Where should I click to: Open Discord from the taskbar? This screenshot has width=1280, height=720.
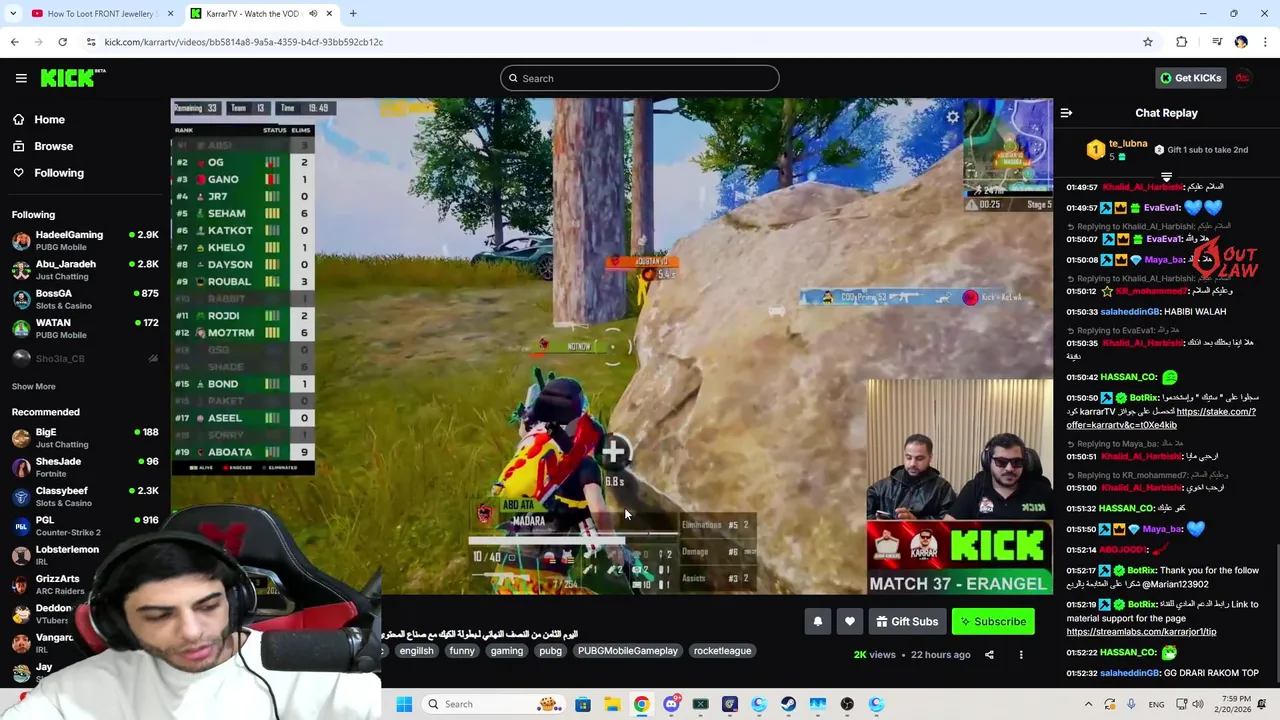[x=671, y=704]
